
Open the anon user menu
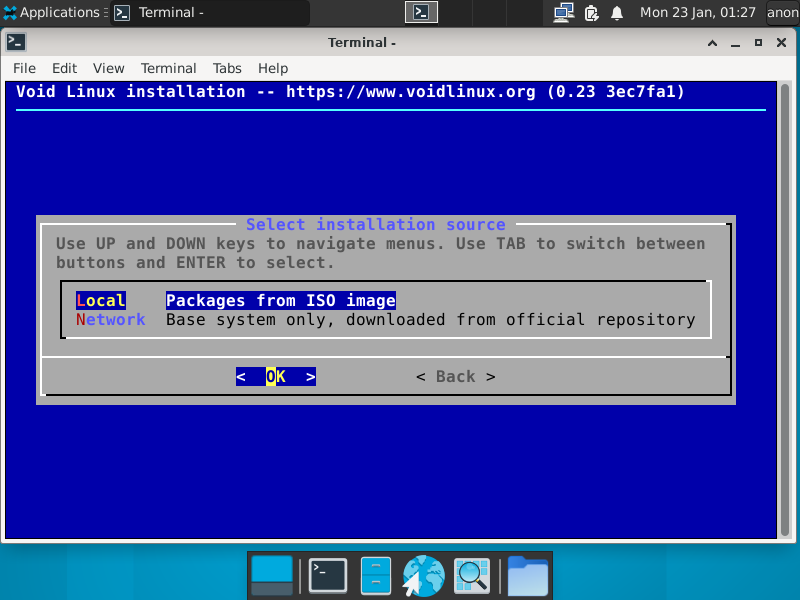(x=783, y=12)
